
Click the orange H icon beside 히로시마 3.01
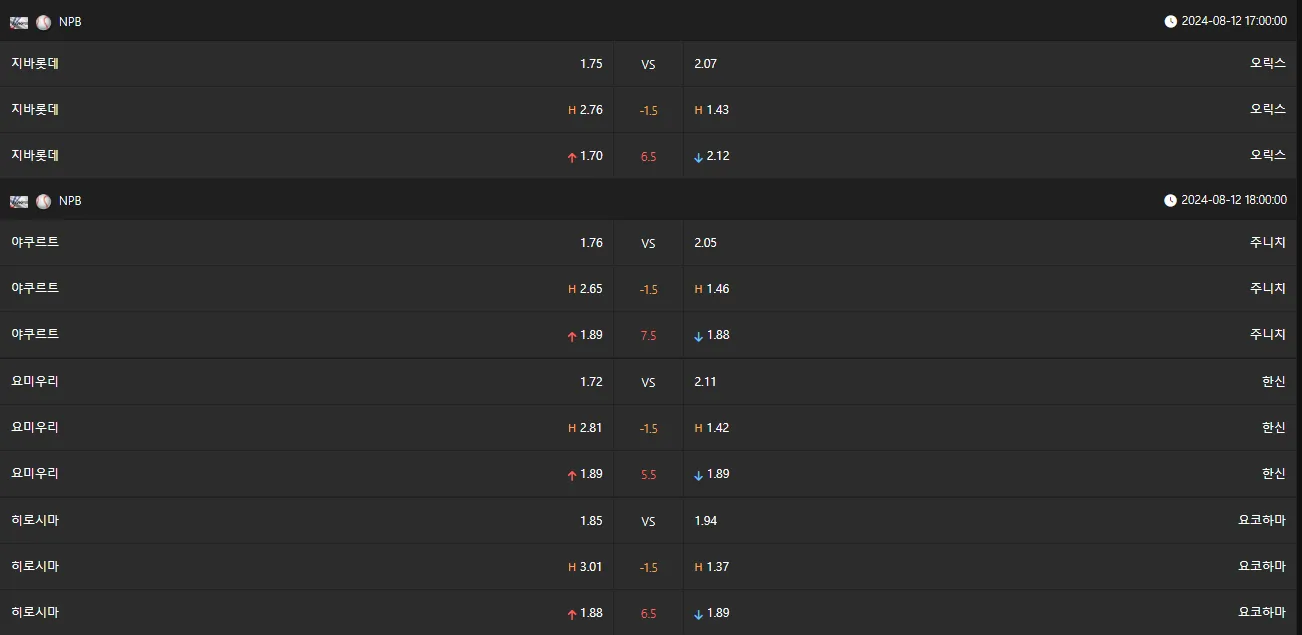[x=572, y=567]
